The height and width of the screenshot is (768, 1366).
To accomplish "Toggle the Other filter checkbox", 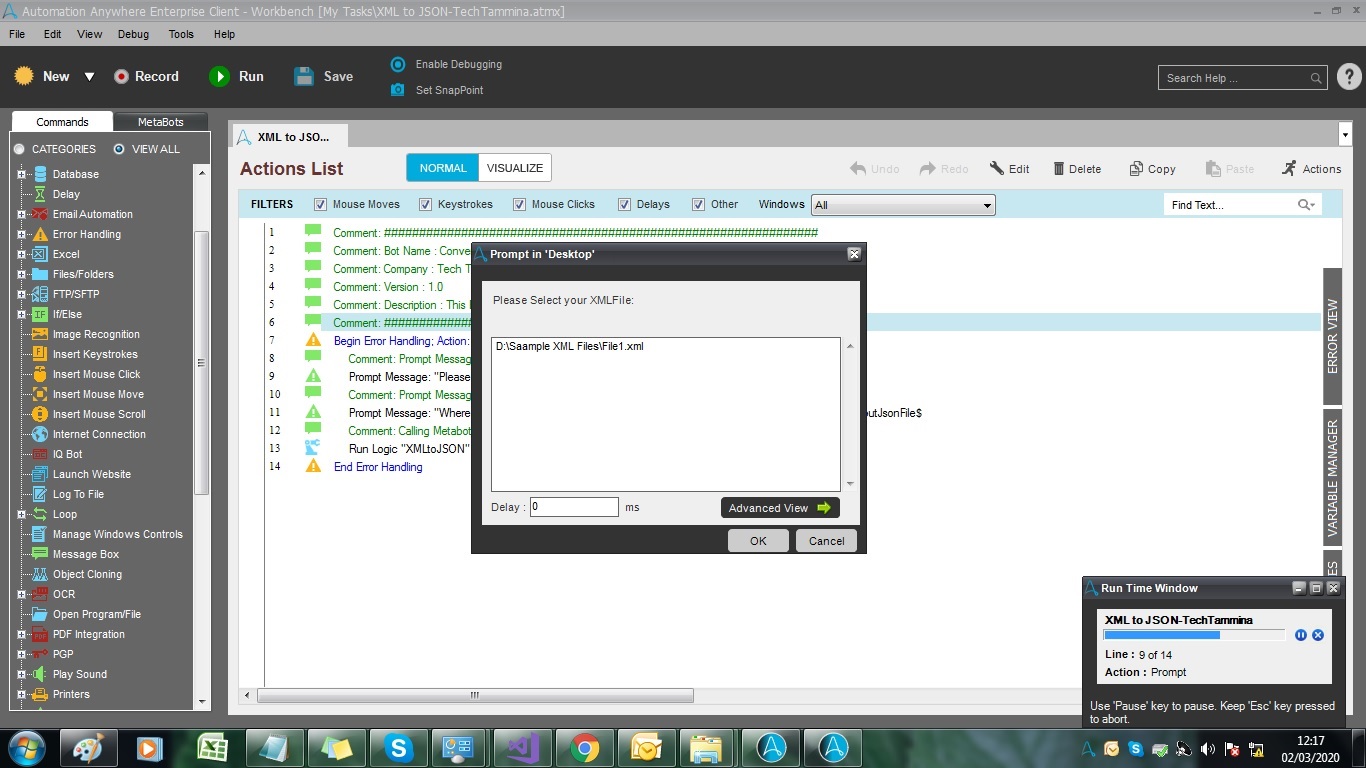I will (x=698, y=204).
